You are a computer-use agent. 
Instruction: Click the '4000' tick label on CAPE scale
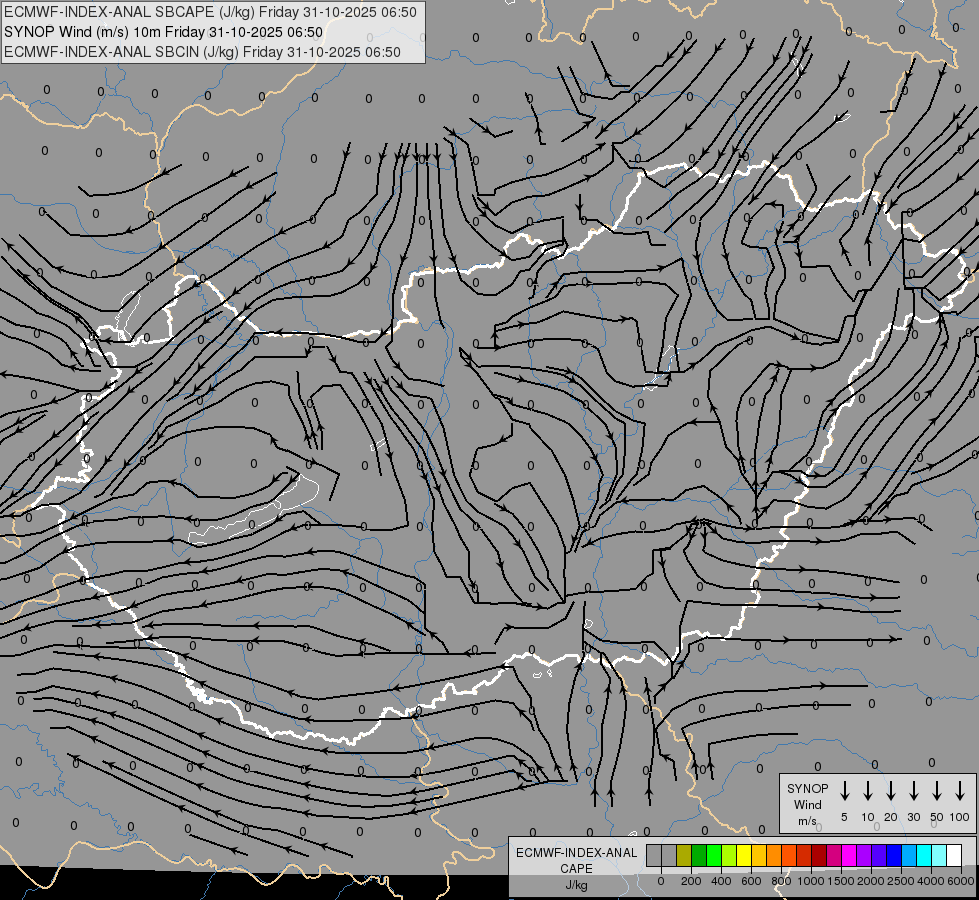pos(931,881)
